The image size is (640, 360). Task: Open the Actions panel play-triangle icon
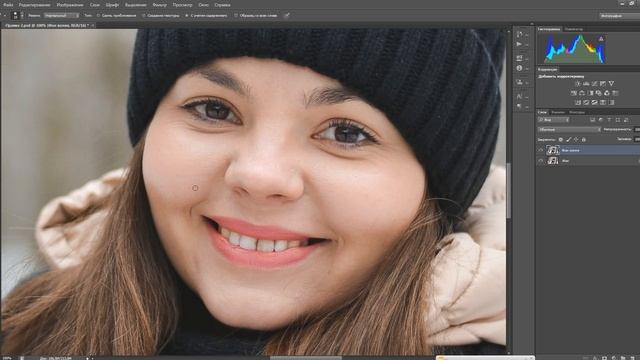pos(519,44)
